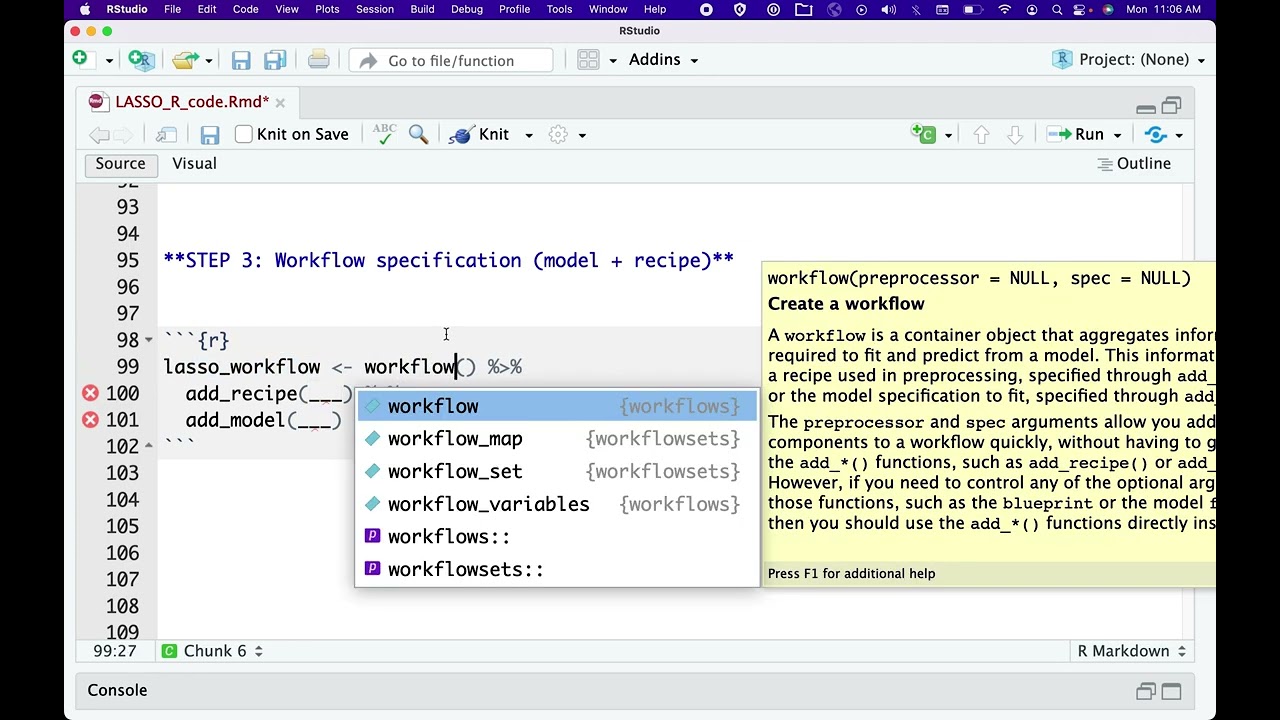Expand the recent files dropdown arrow
Image resolution: width=1280 pixels, height=720 pixels.
pos(208,61)
